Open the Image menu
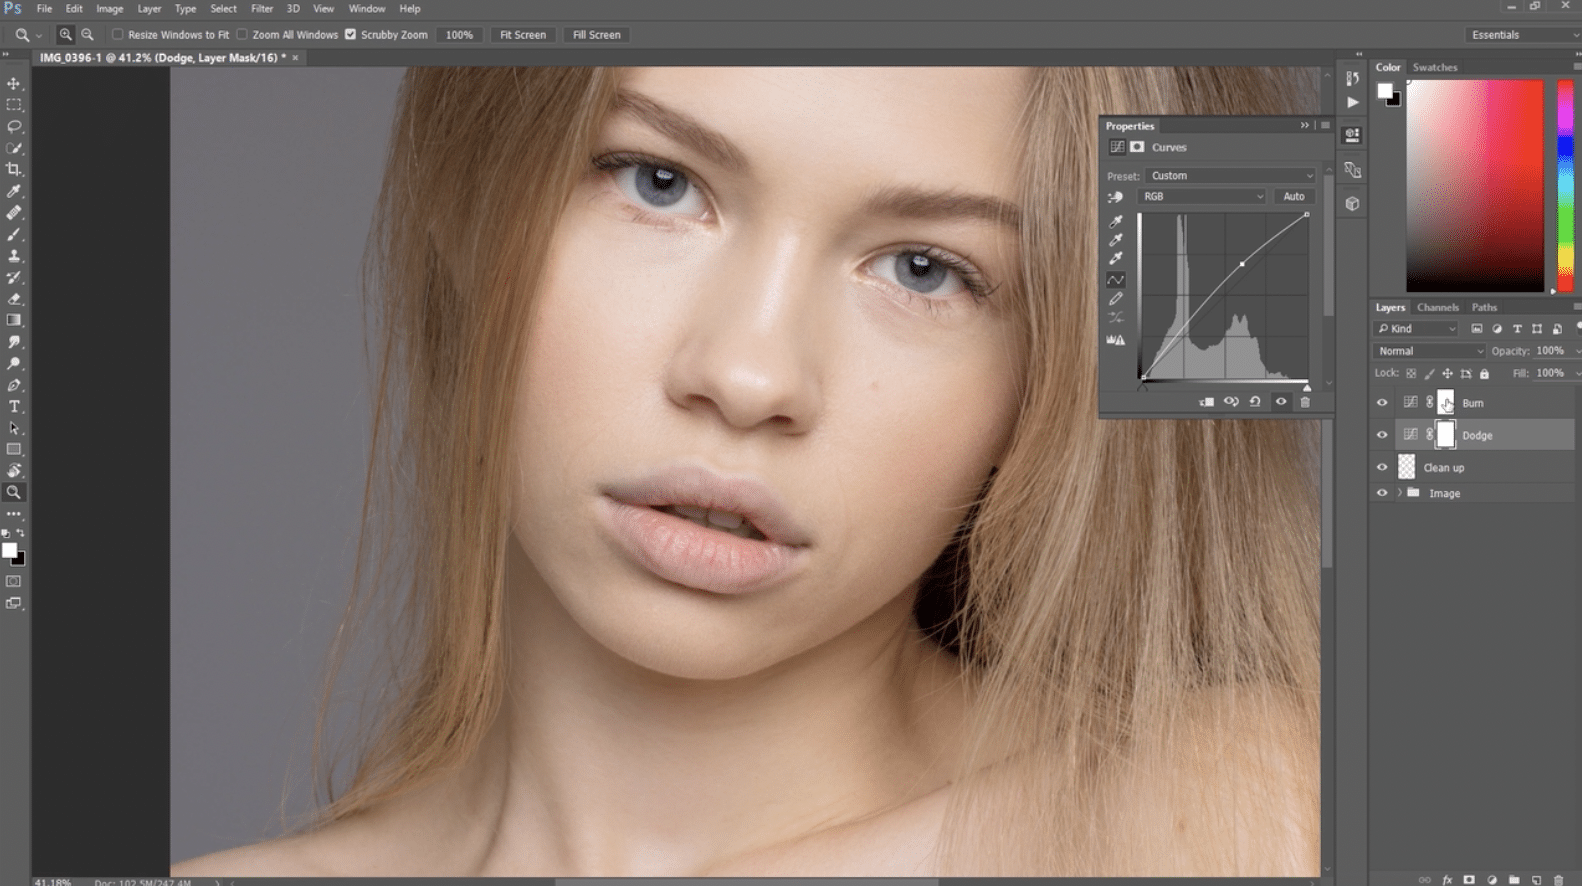 [x=110, y=9]
